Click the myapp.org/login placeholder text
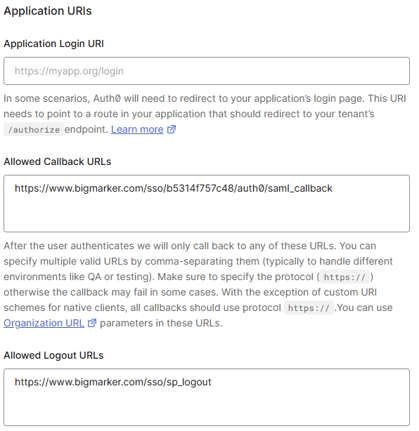This screenshot has width=419, height=431. (x=69, y=71)
